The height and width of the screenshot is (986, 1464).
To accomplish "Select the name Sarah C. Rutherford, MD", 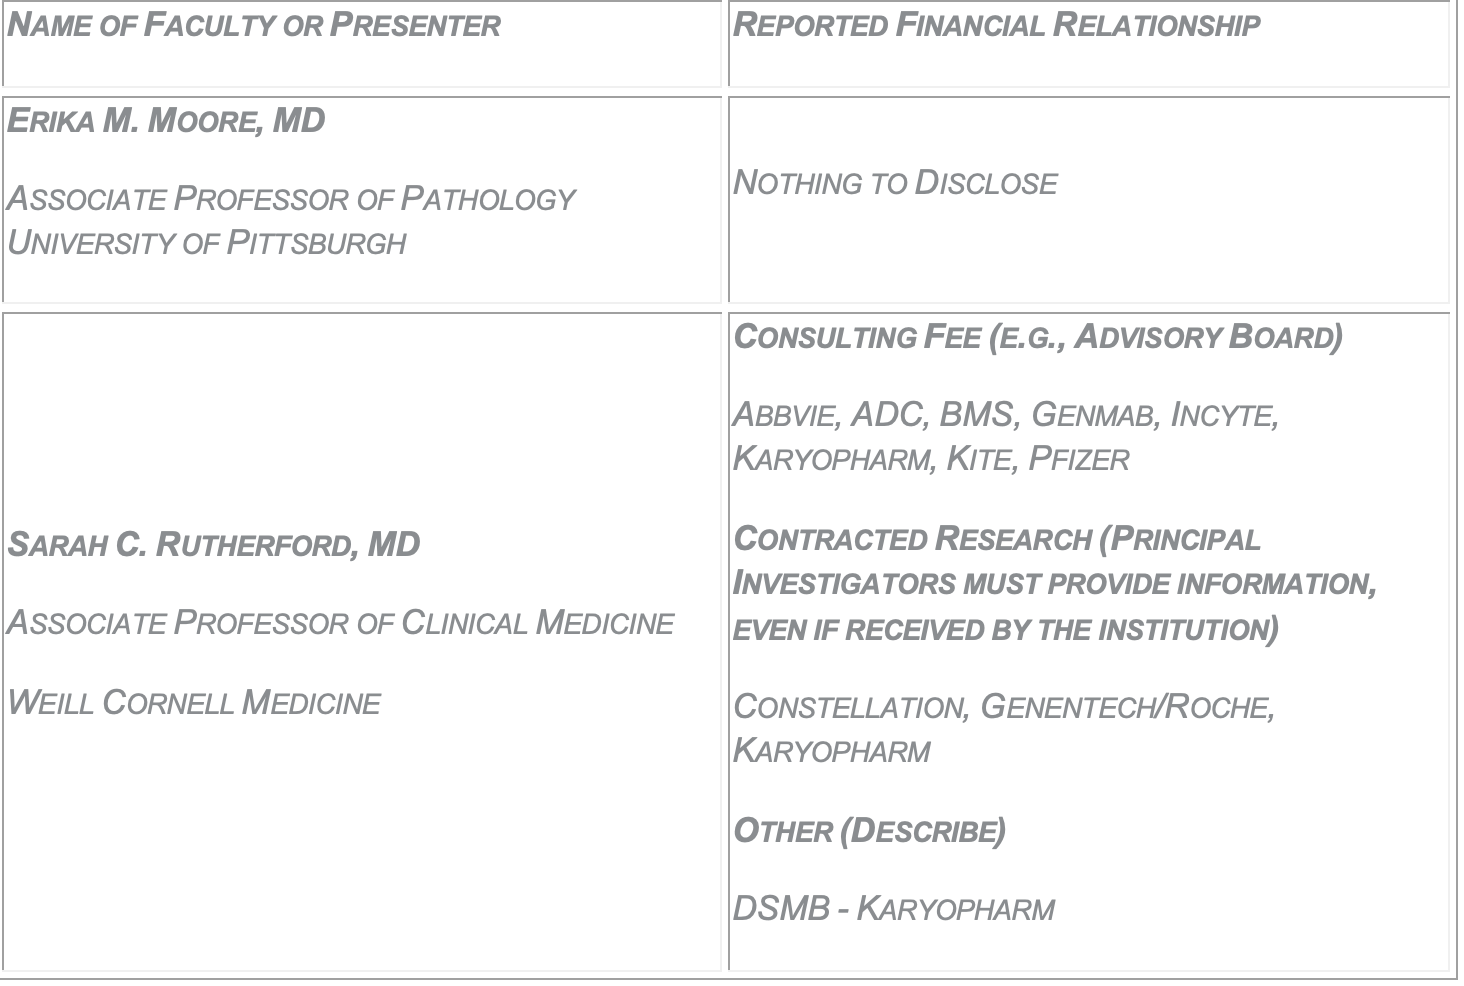I will point(213,545).
